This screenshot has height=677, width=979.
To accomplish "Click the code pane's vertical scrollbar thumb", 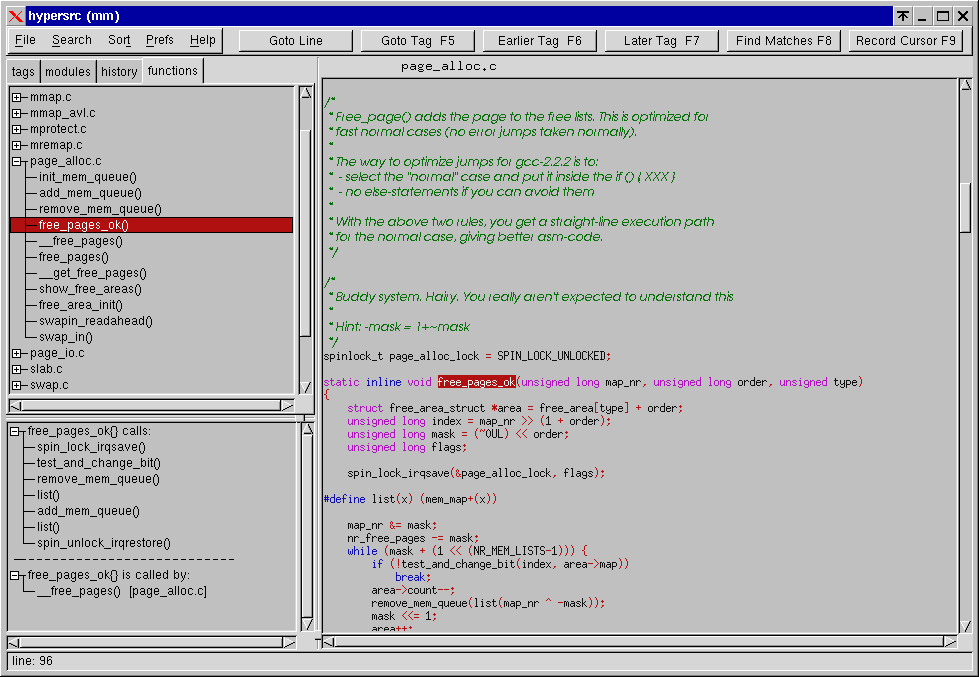I will 965,207.
